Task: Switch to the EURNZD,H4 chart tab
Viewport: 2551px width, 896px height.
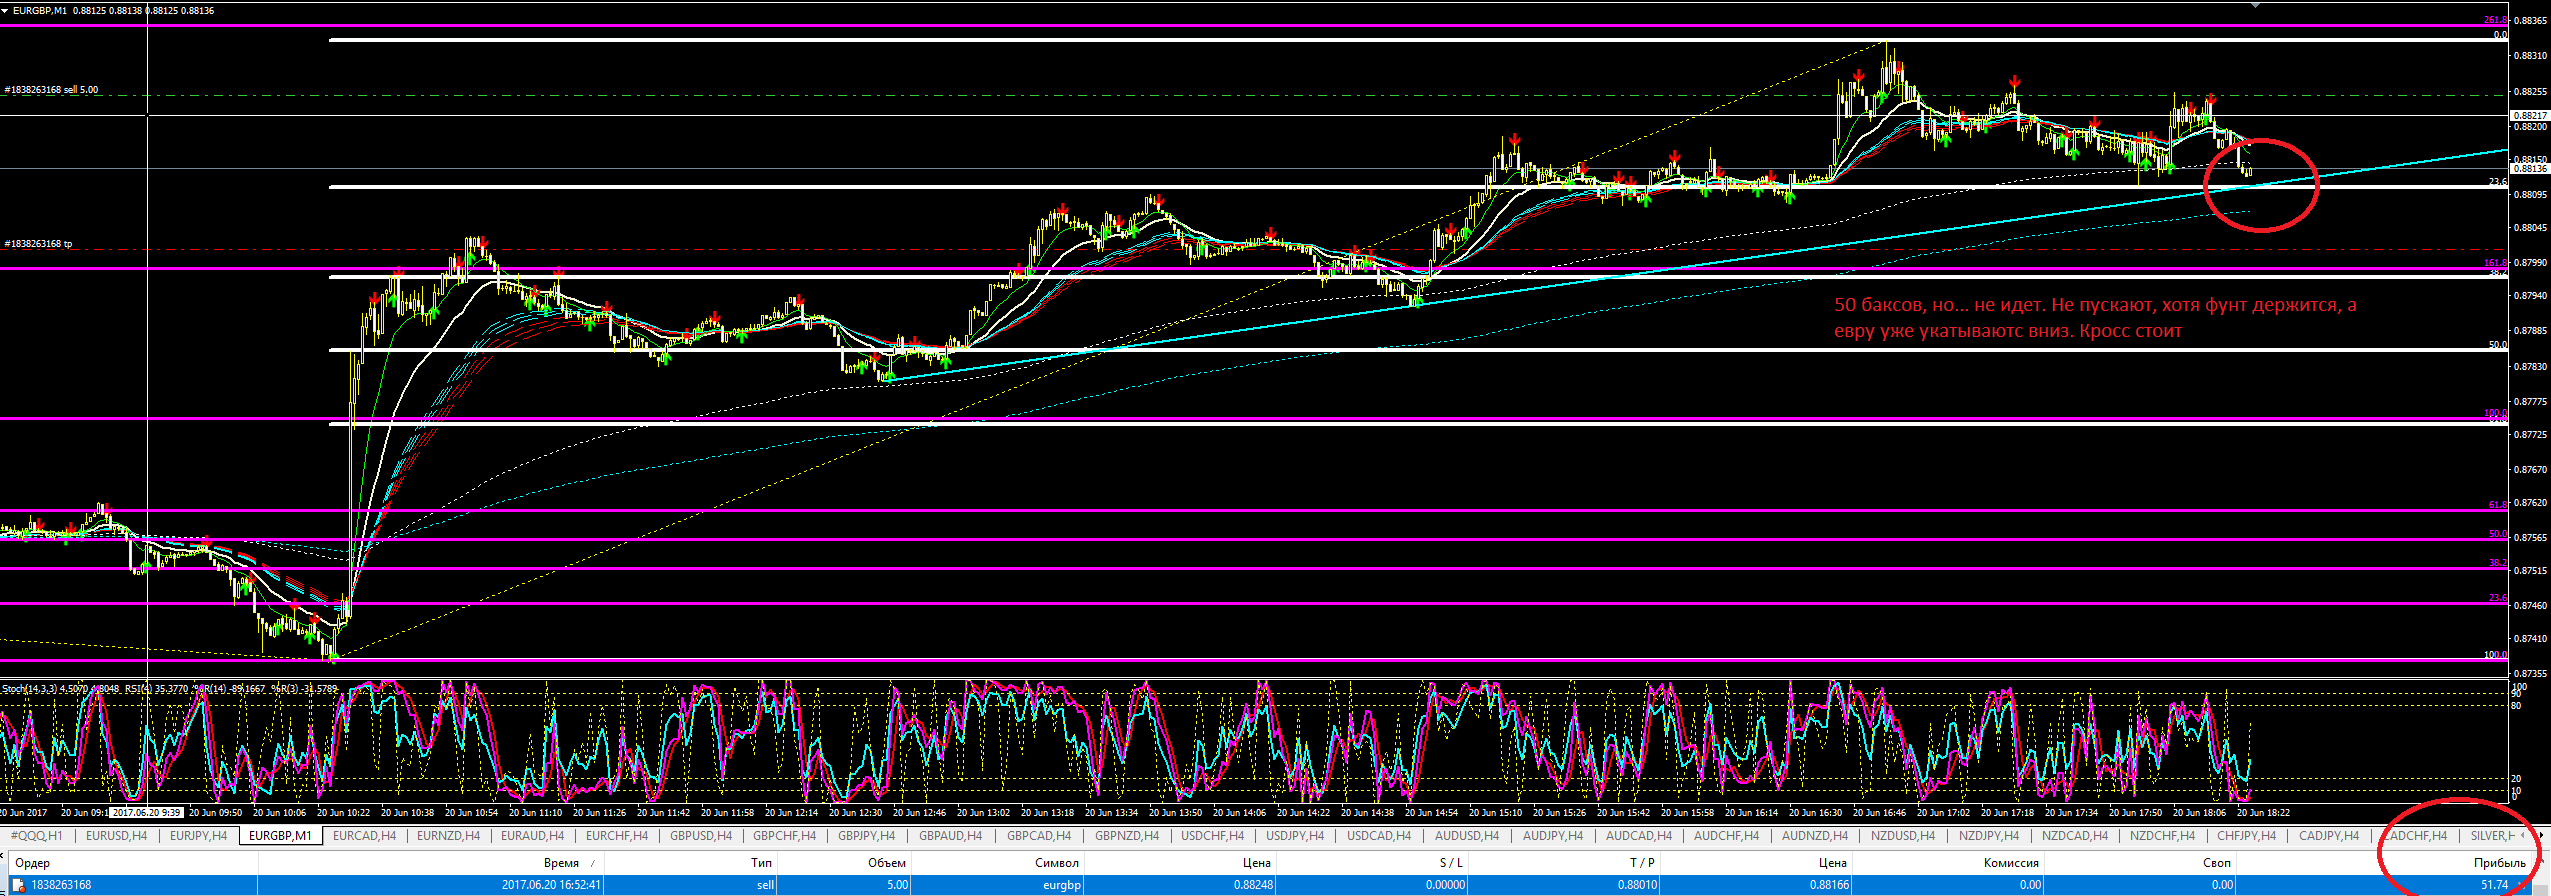Action: click(x=448, y=836)
